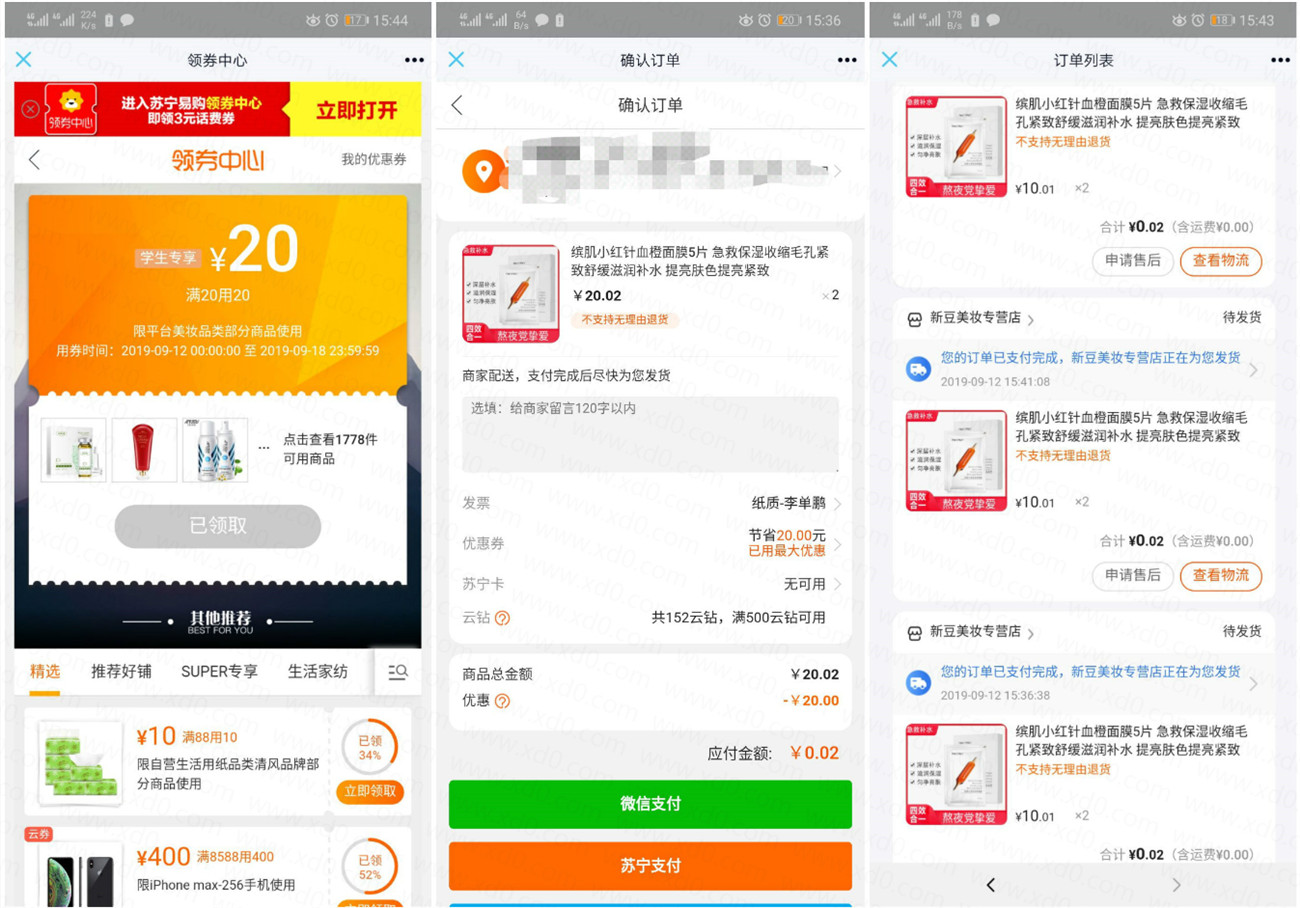Open three-dot menu on 确认订单 screen
The height and width of the screenshot is (908, 1300).
pyautogui.click(x=847, y=60)
